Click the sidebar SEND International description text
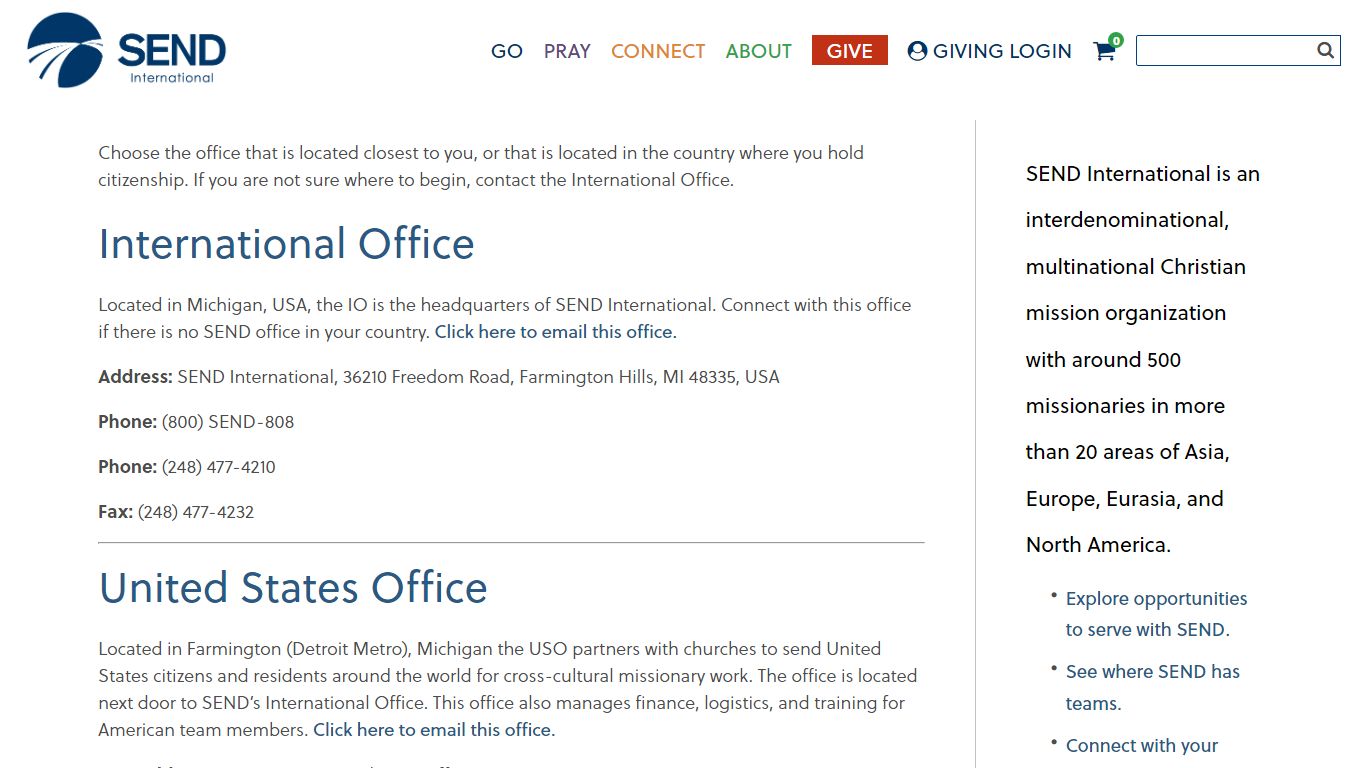The width and height of the screenshot is (1366, 768). (x=1143, y=359)
